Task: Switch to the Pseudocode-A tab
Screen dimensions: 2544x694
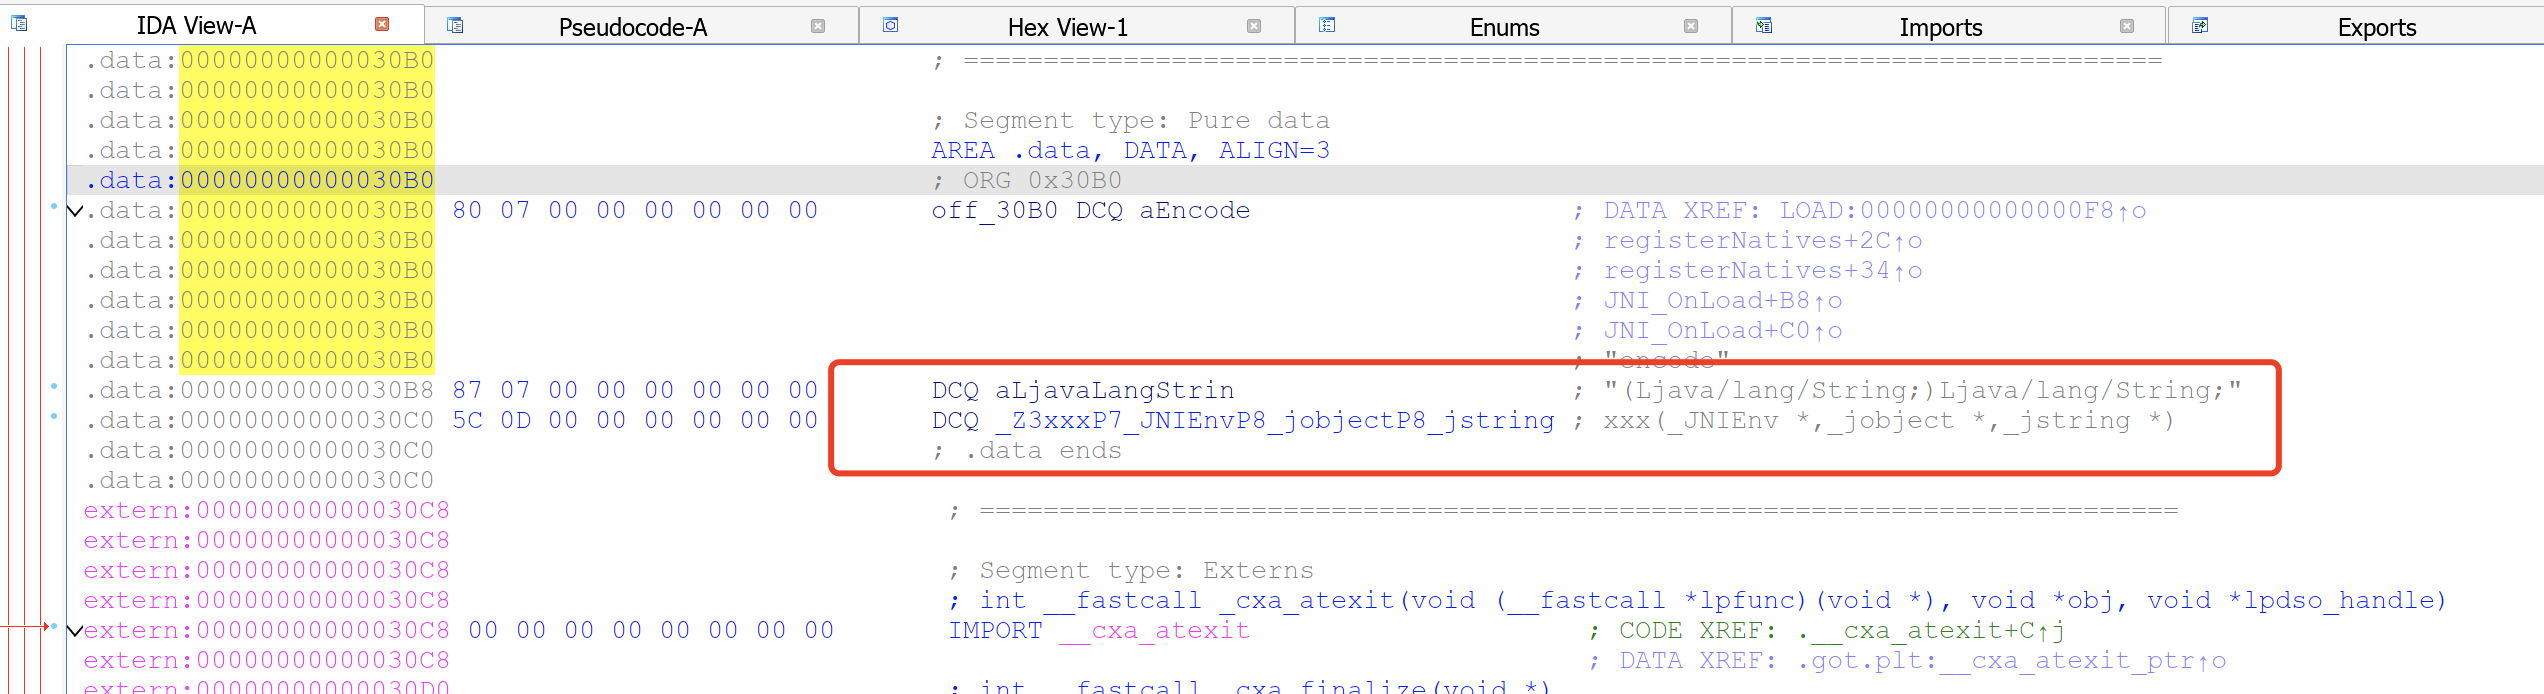Action: 633,27
